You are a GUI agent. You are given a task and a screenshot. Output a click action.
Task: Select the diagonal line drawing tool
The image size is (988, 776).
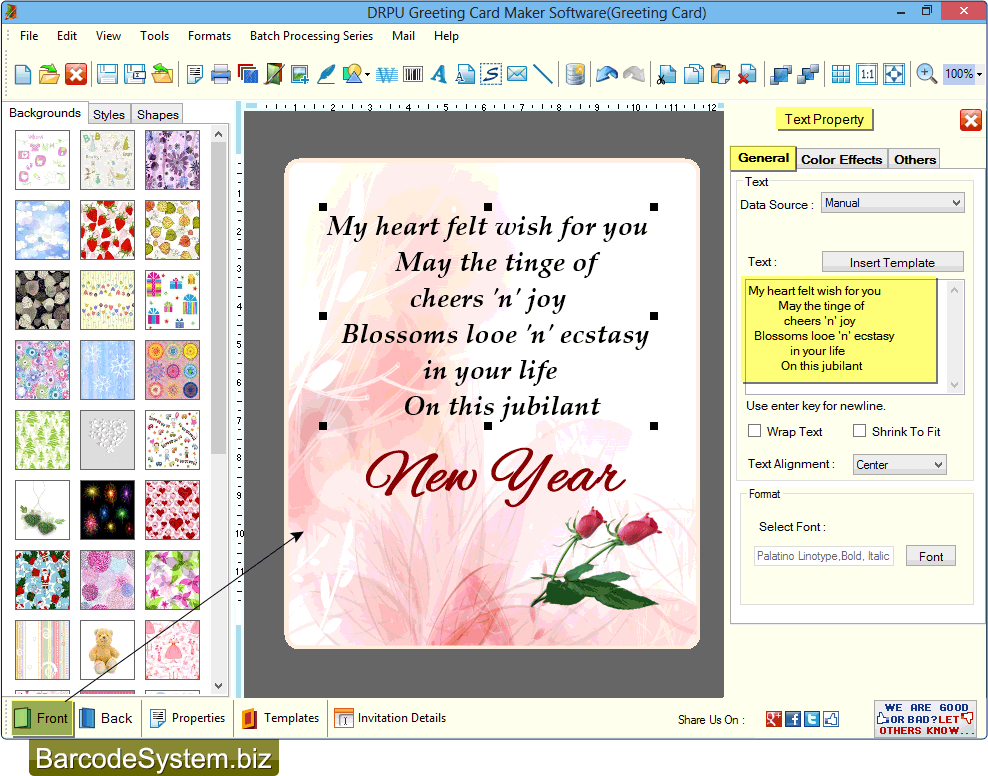(x=543, y=74)
